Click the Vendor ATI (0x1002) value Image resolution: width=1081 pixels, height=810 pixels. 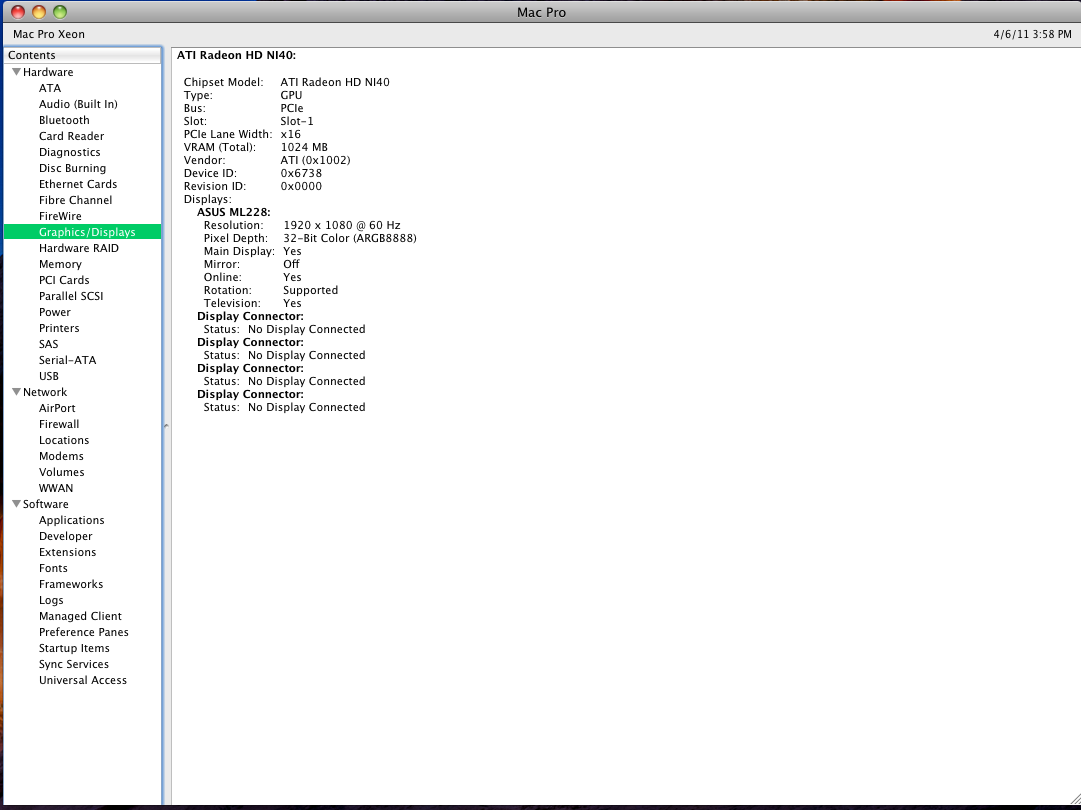315,160
